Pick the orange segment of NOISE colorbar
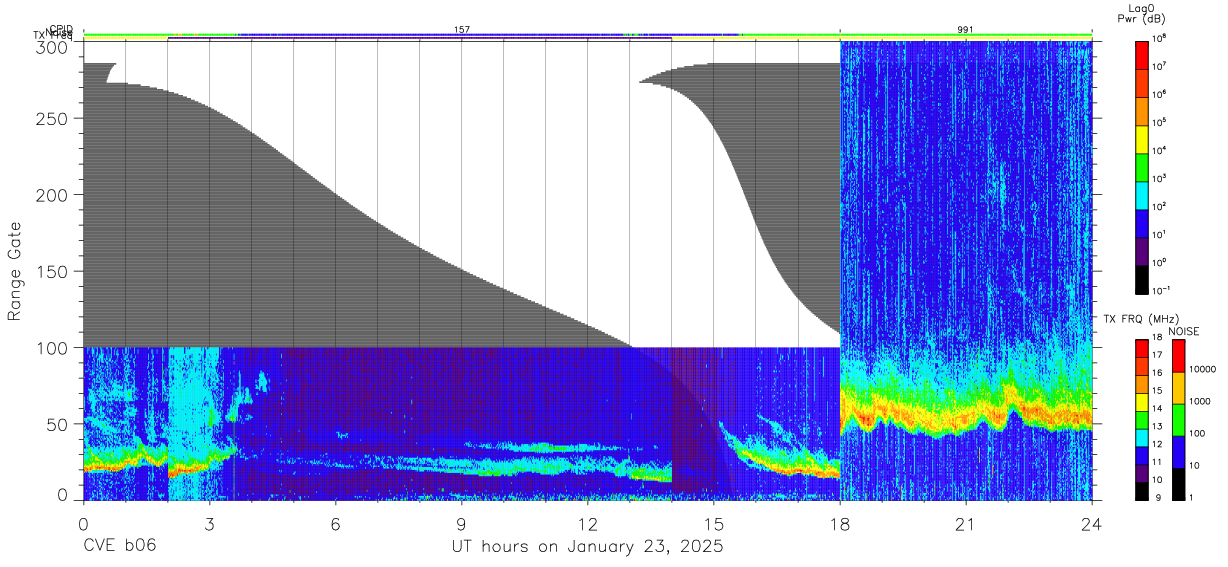 1178,388
